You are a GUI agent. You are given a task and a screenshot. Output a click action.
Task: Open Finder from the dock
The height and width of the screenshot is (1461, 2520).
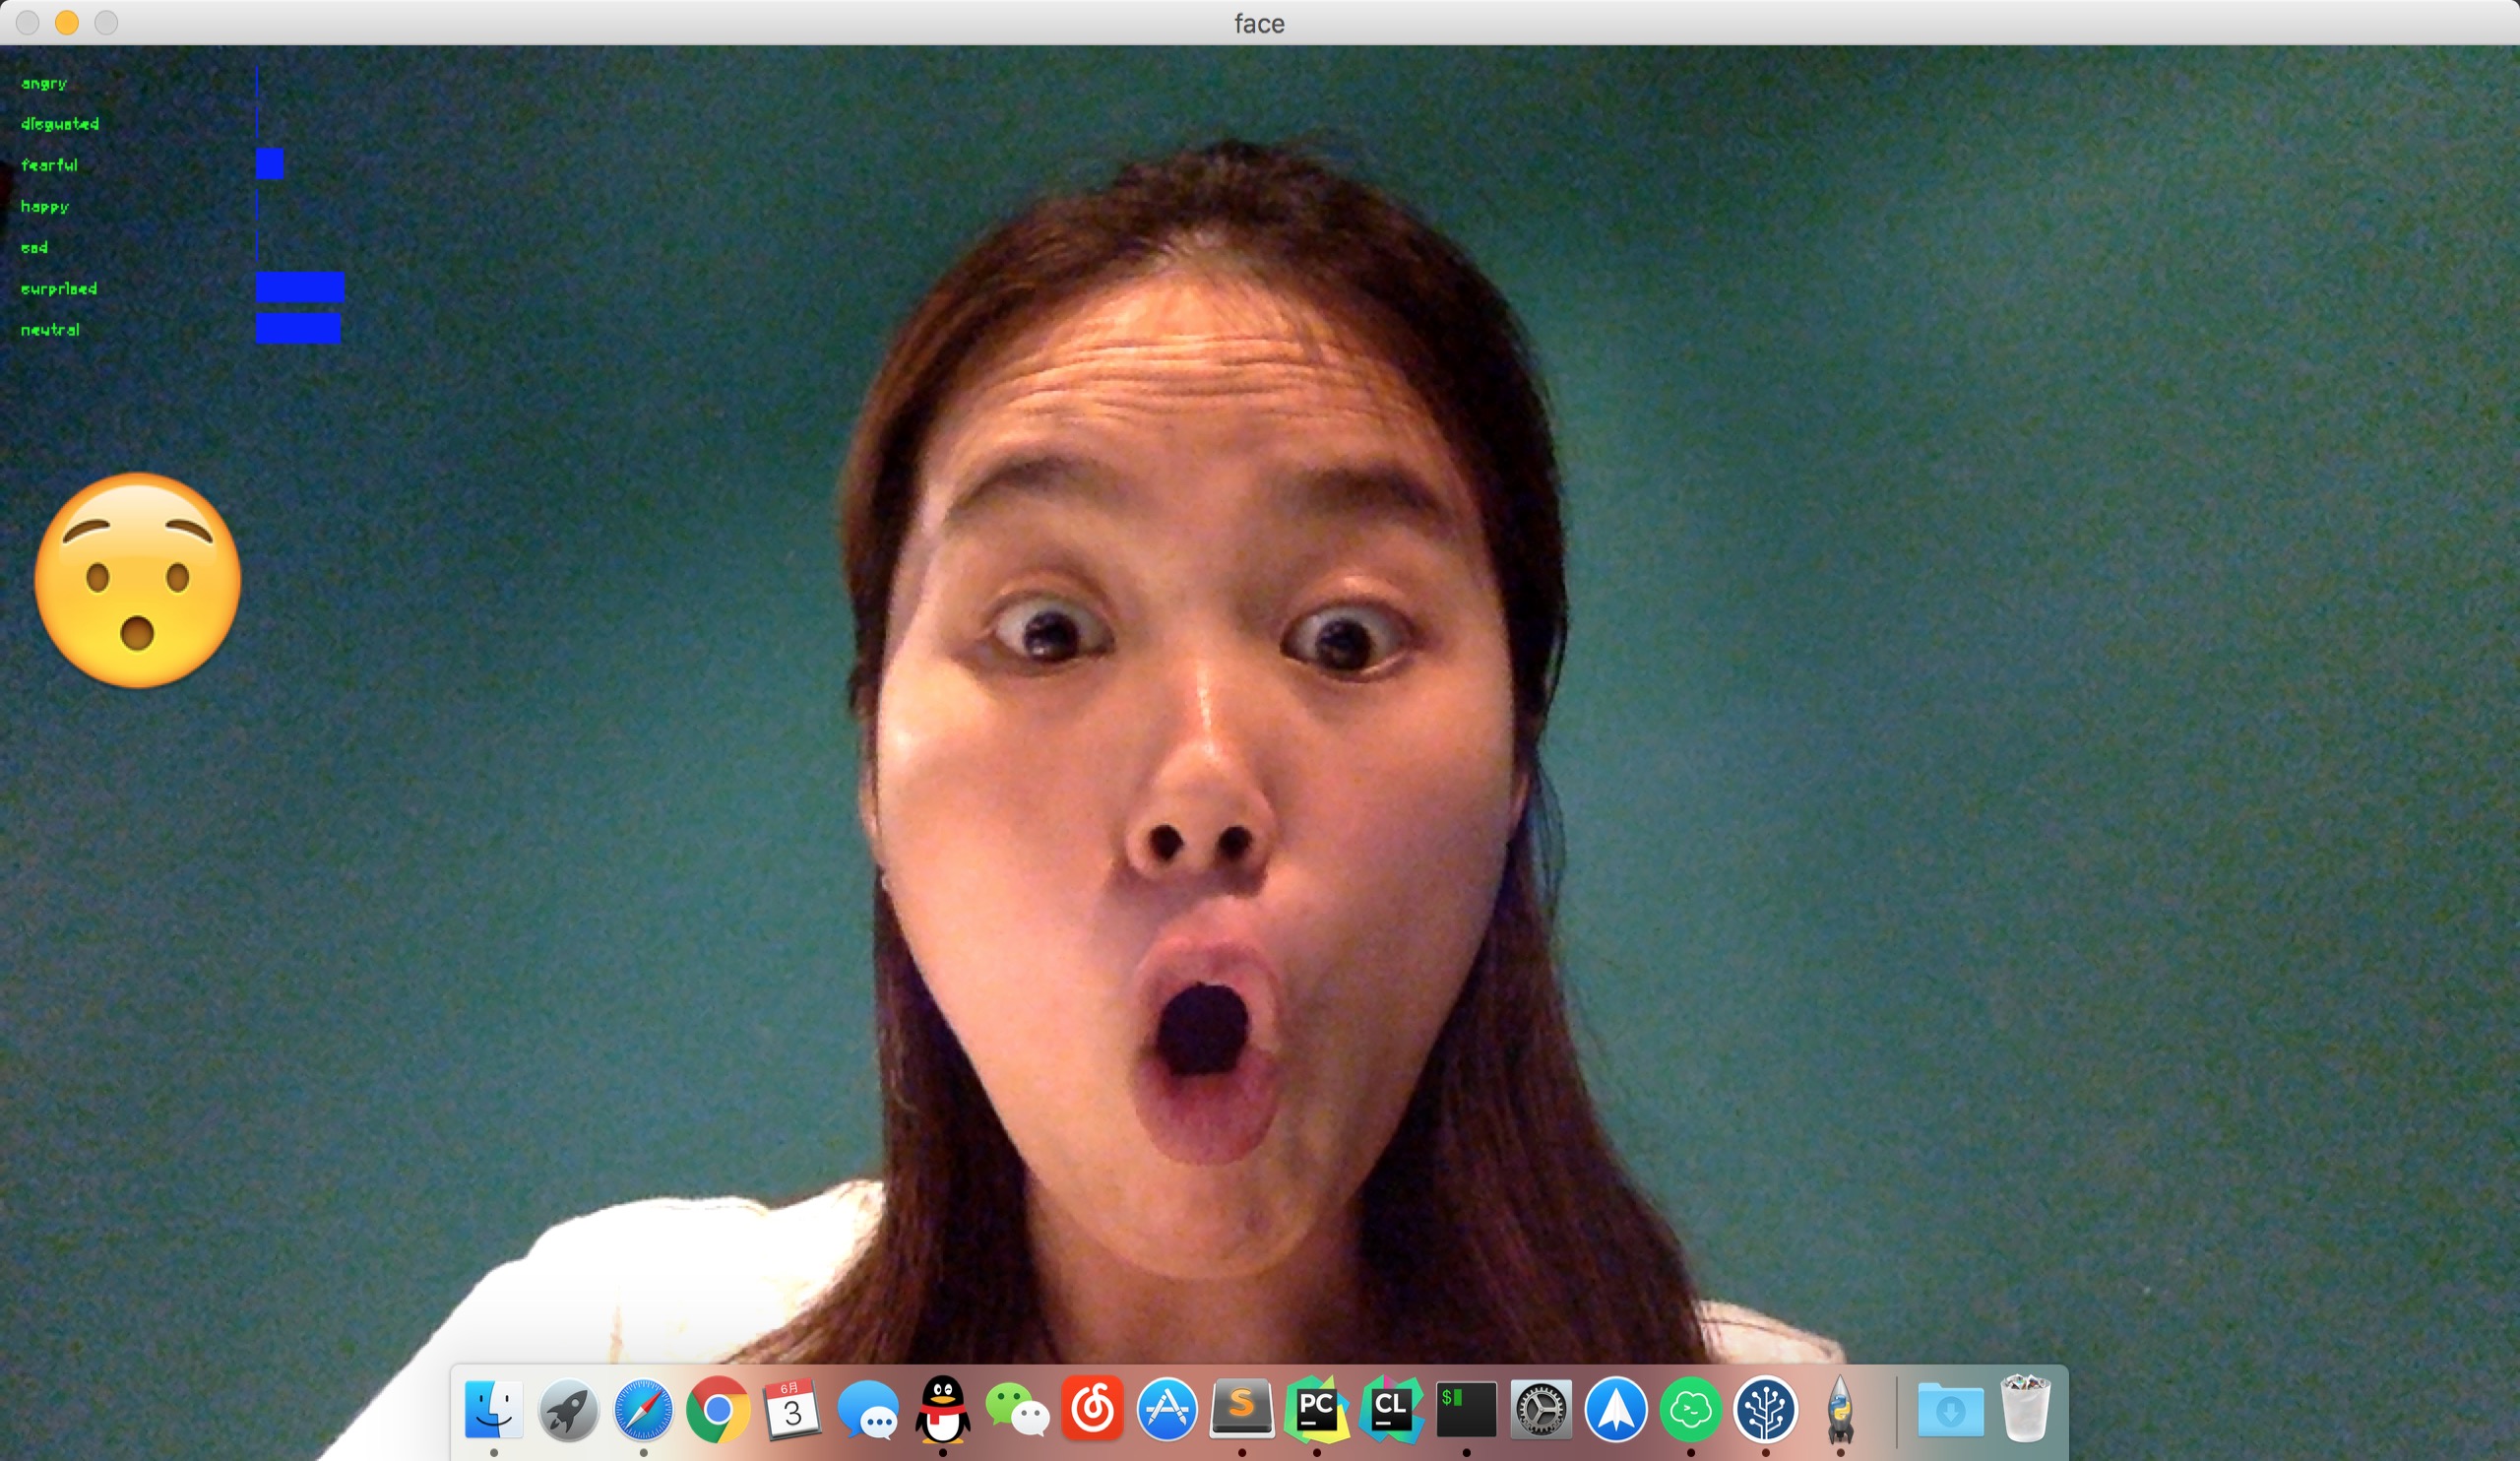493,1409
